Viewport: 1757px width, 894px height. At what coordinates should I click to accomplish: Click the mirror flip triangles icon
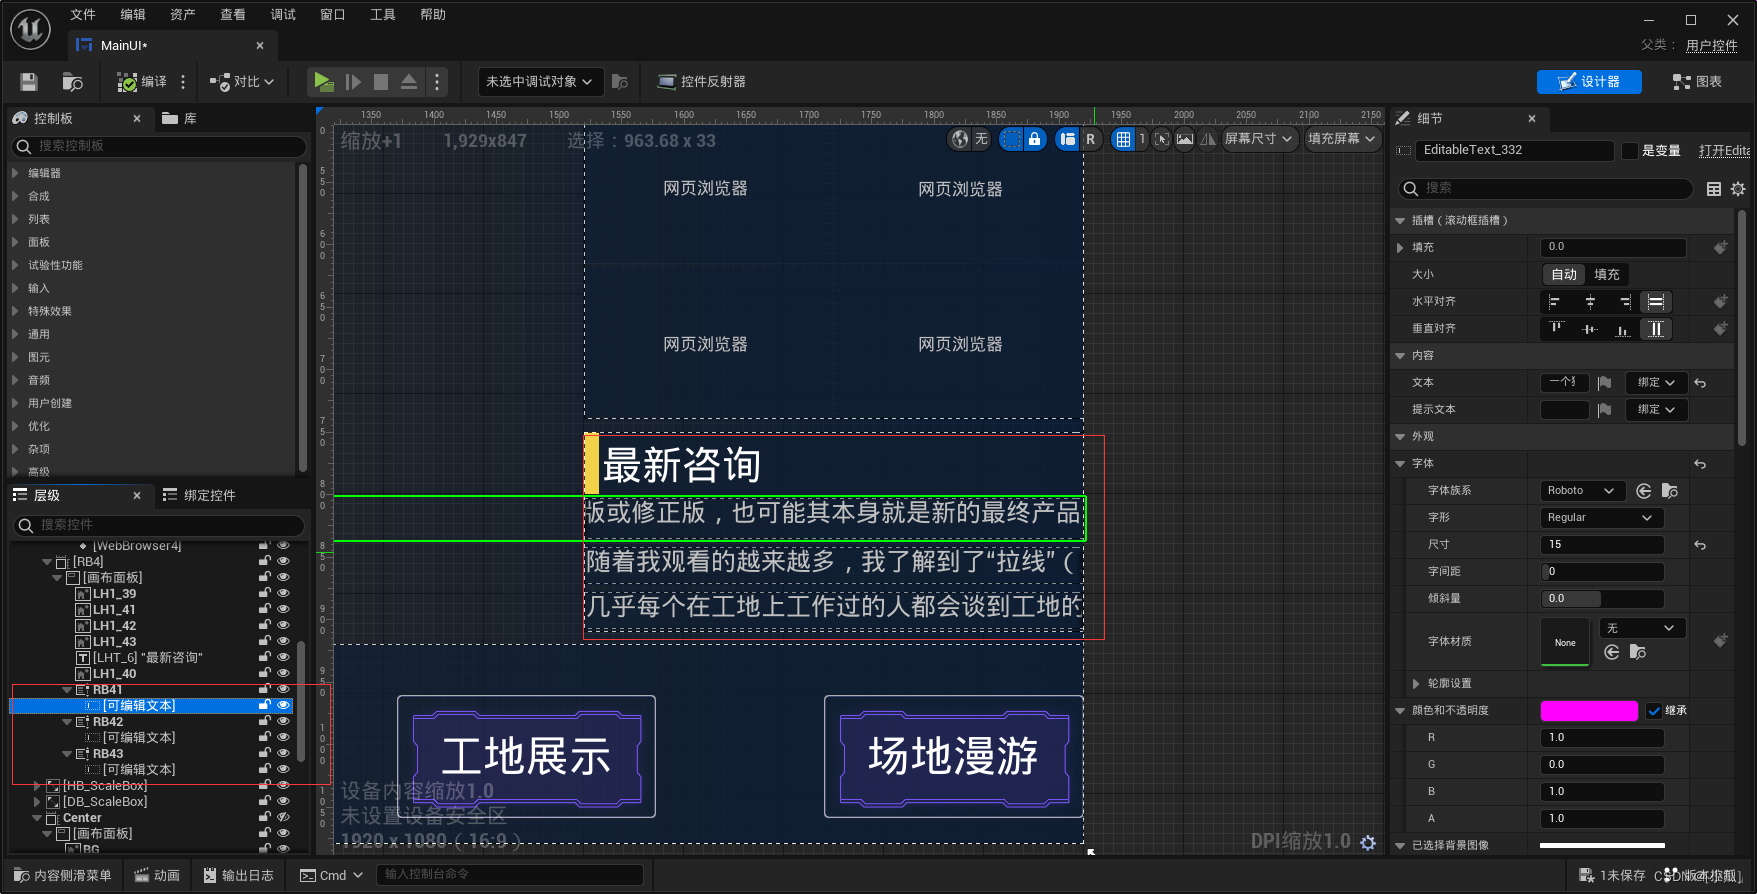click(x=1208, y=139)
